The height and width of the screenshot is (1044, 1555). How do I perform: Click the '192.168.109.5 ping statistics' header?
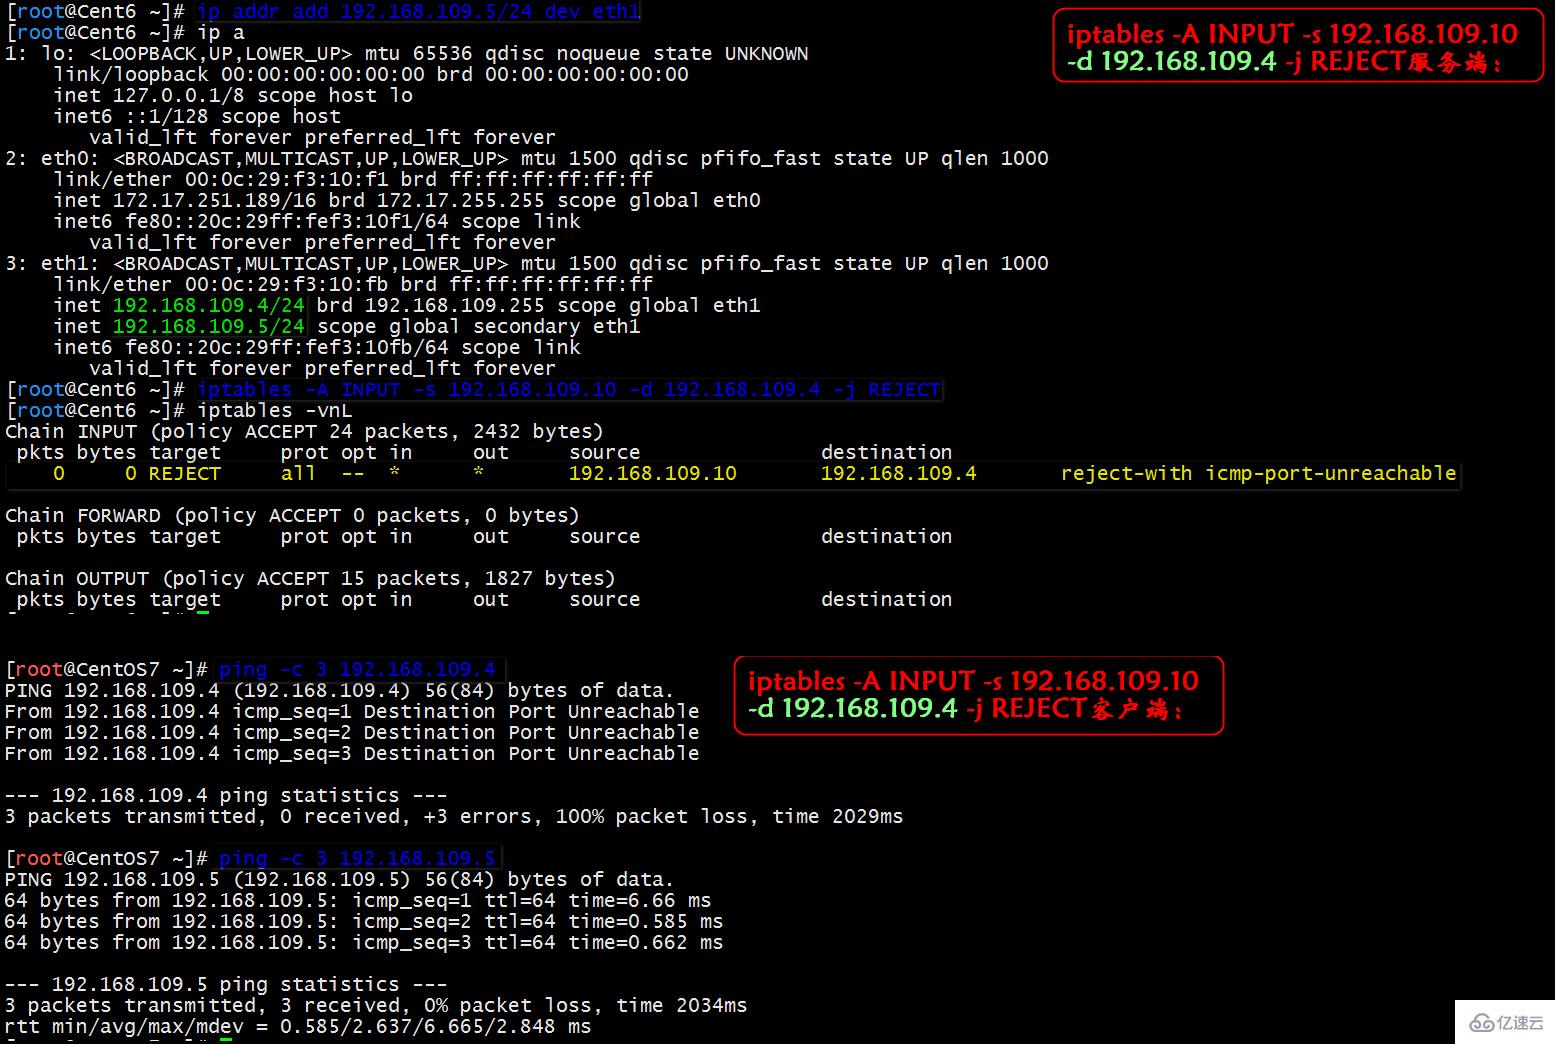click(x=226, y=984)
